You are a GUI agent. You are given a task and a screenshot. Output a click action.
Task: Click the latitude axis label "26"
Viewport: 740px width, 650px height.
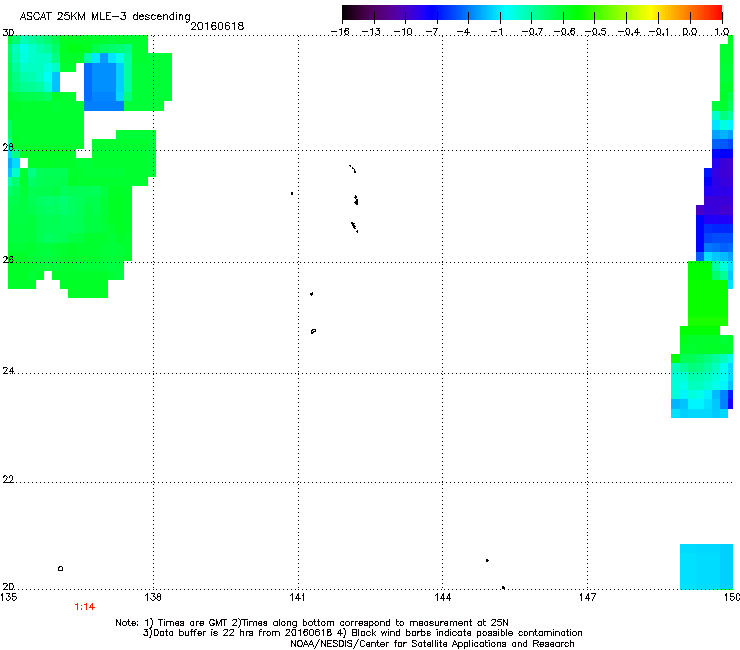(8, 260)
